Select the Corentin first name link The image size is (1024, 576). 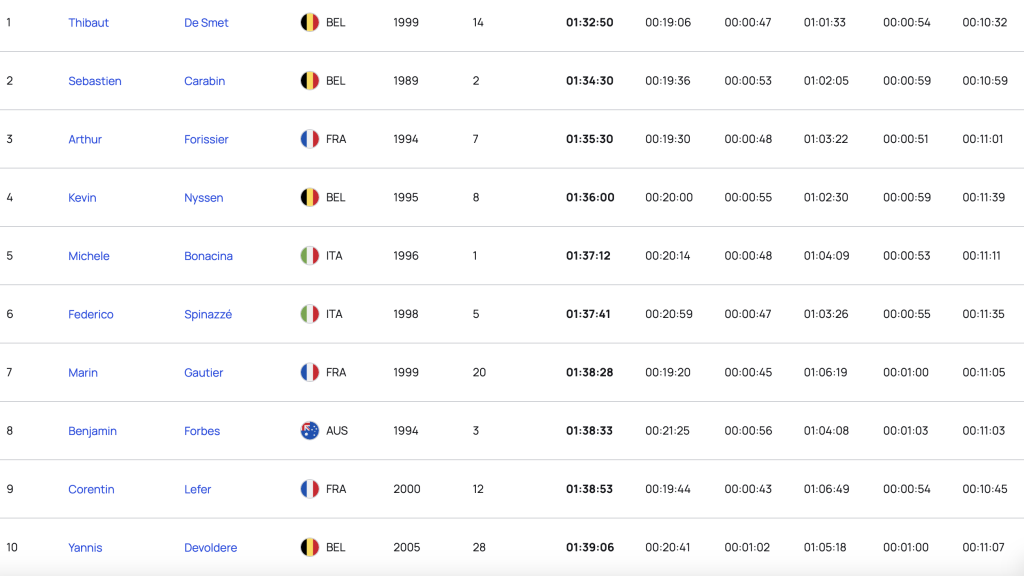[x=91, y=489]
